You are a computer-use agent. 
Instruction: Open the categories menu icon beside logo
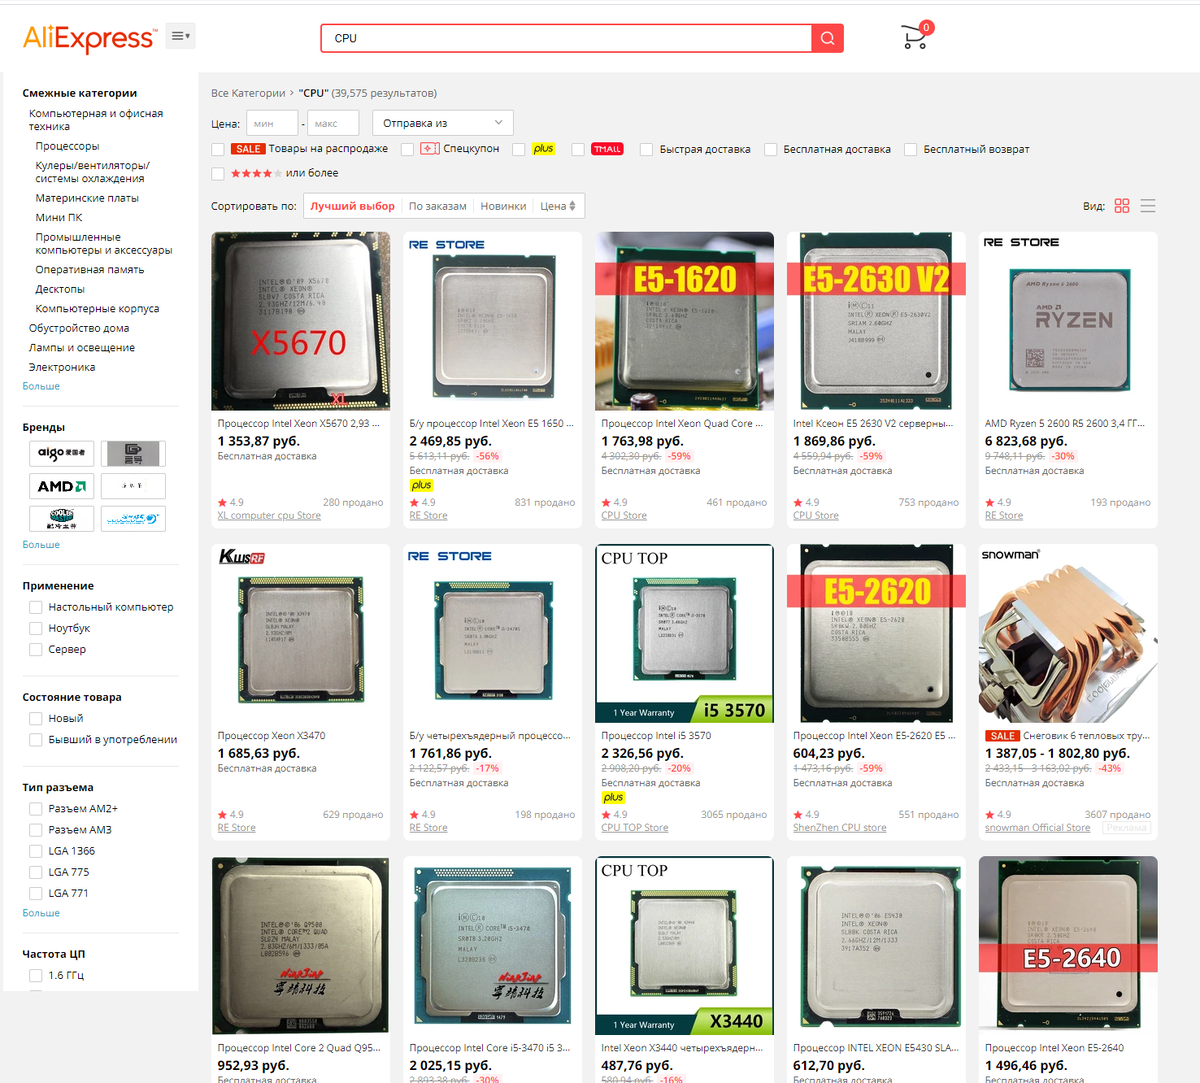coord(180,36)
